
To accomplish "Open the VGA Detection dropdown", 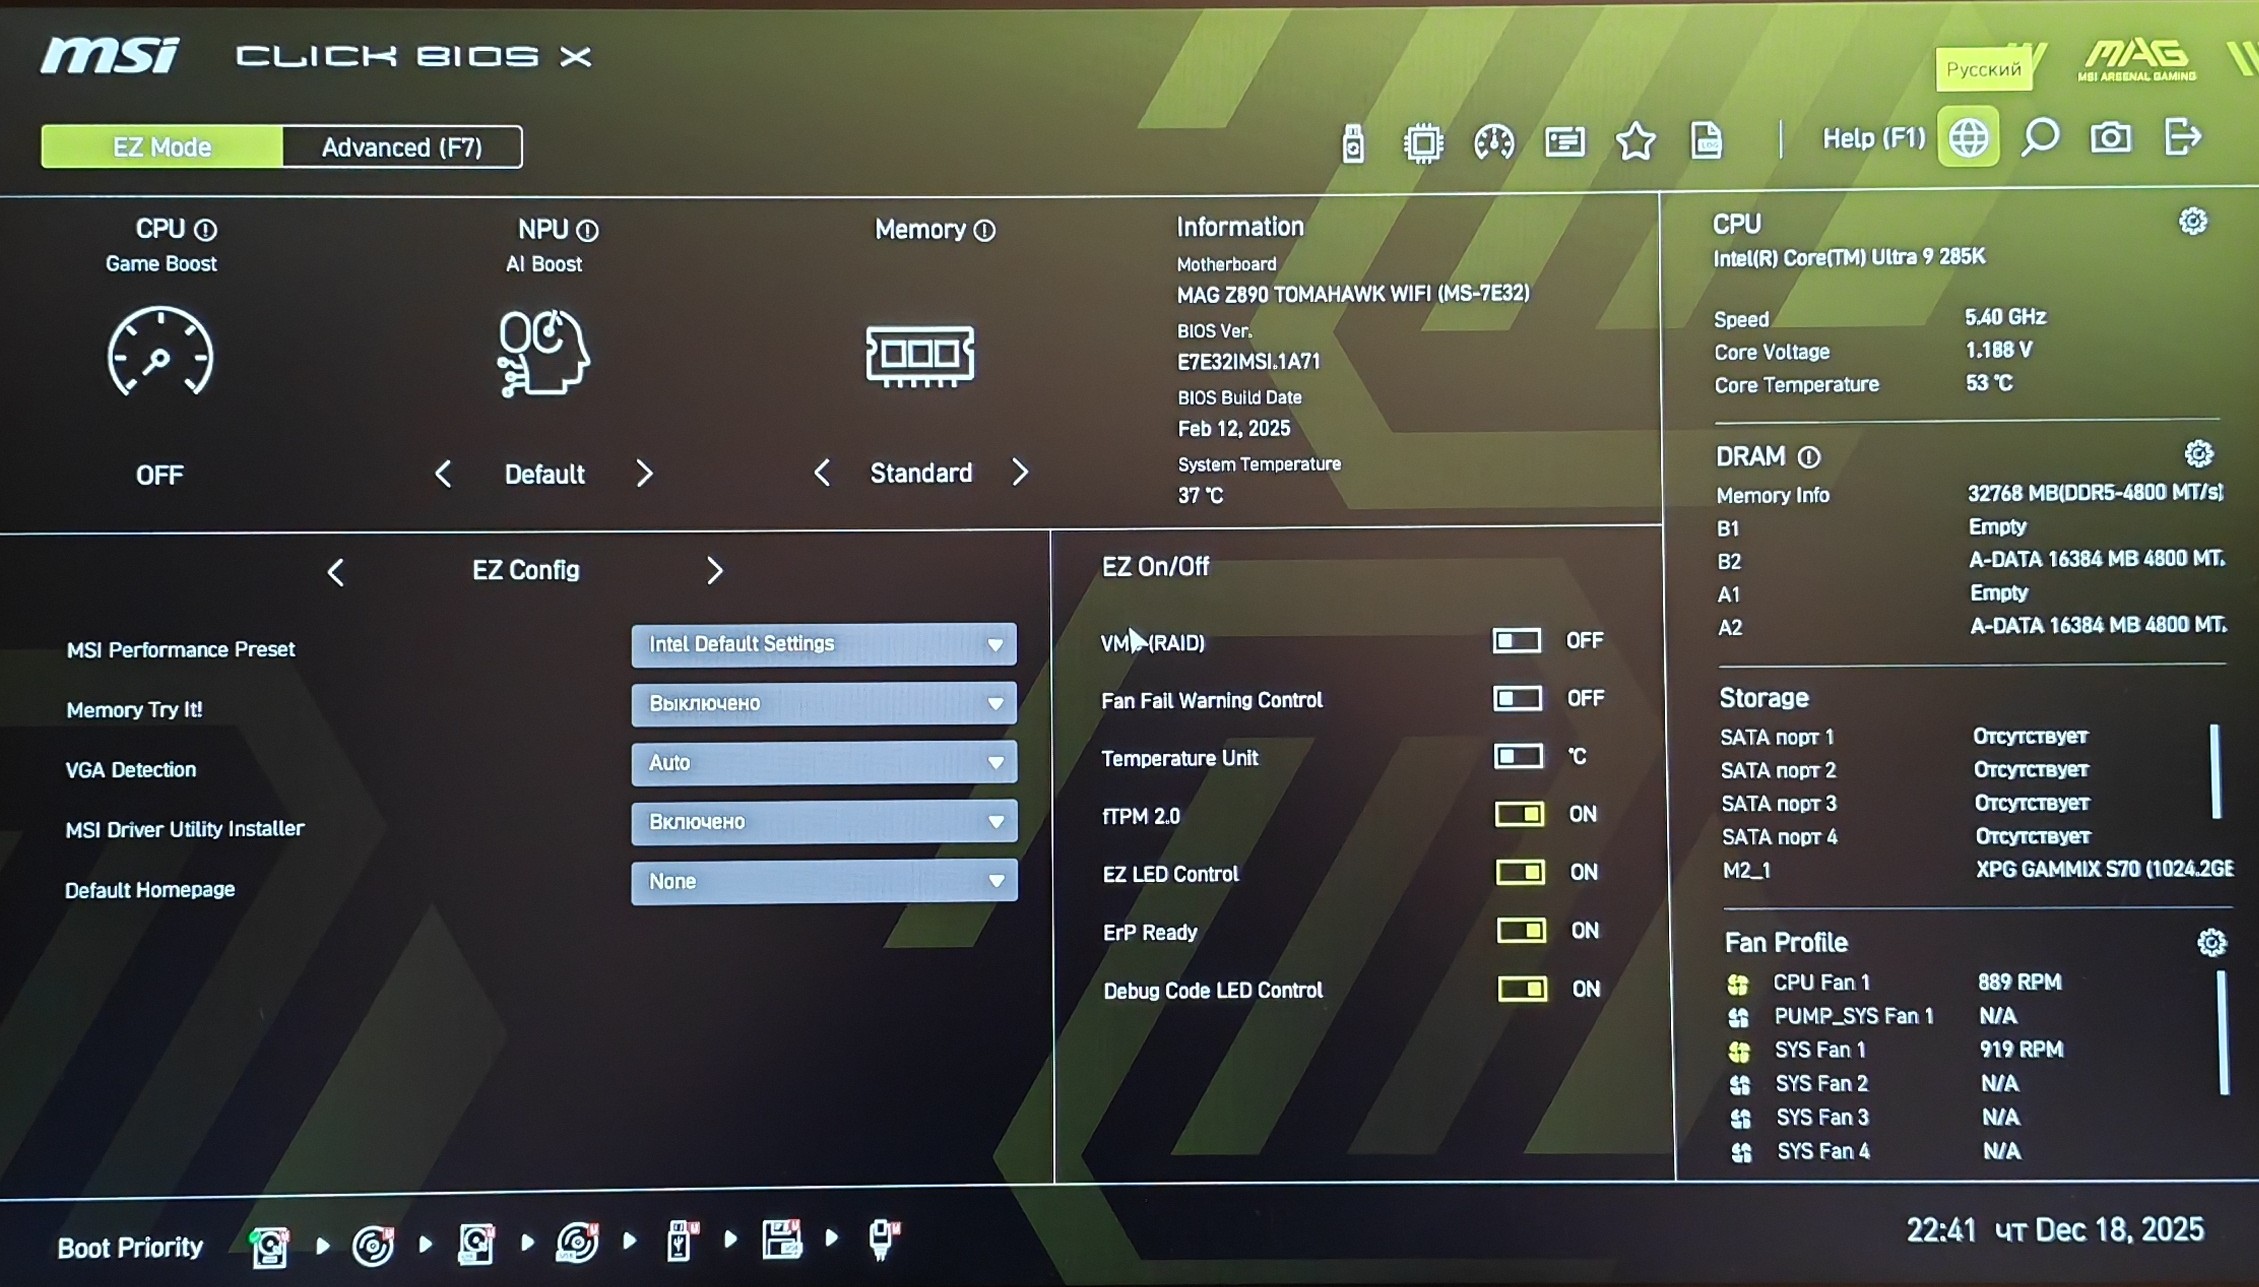I will click(x=824, y=762).
